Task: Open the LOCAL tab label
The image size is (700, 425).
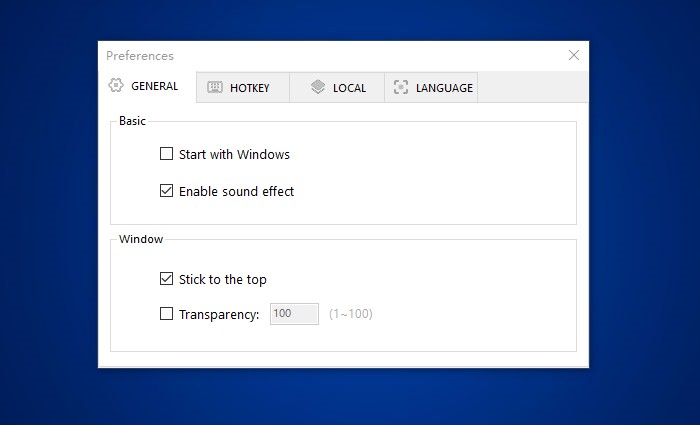Action: 350,88
